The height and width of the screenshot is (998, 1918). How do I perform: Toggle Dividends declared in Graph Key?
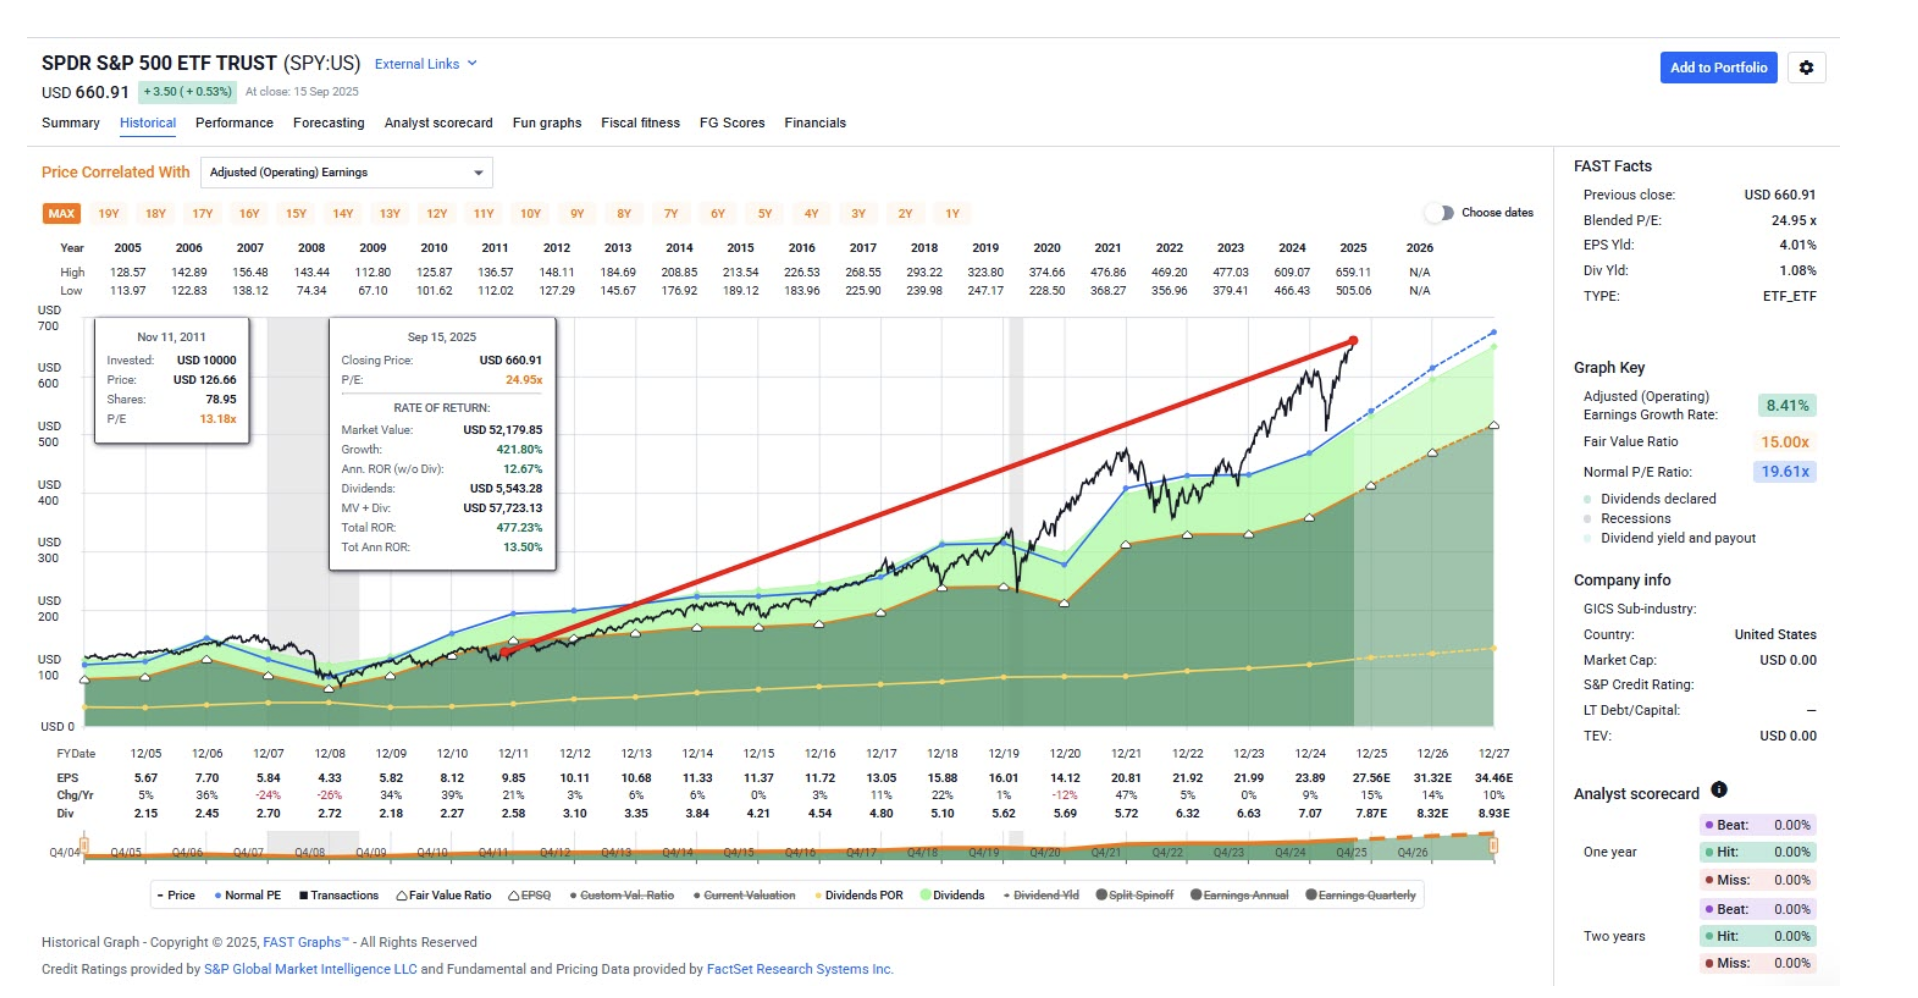[x=1650, y=499]
